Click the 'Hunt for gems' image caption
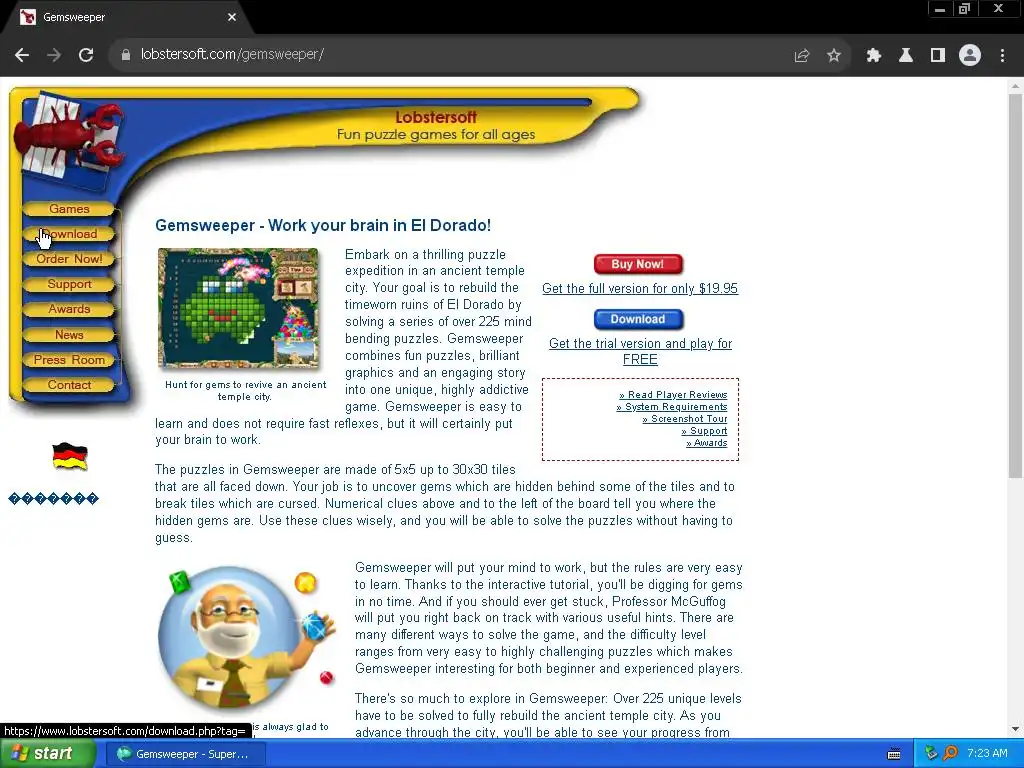Viewport: 1024px width, 768px height. [245, 391]
